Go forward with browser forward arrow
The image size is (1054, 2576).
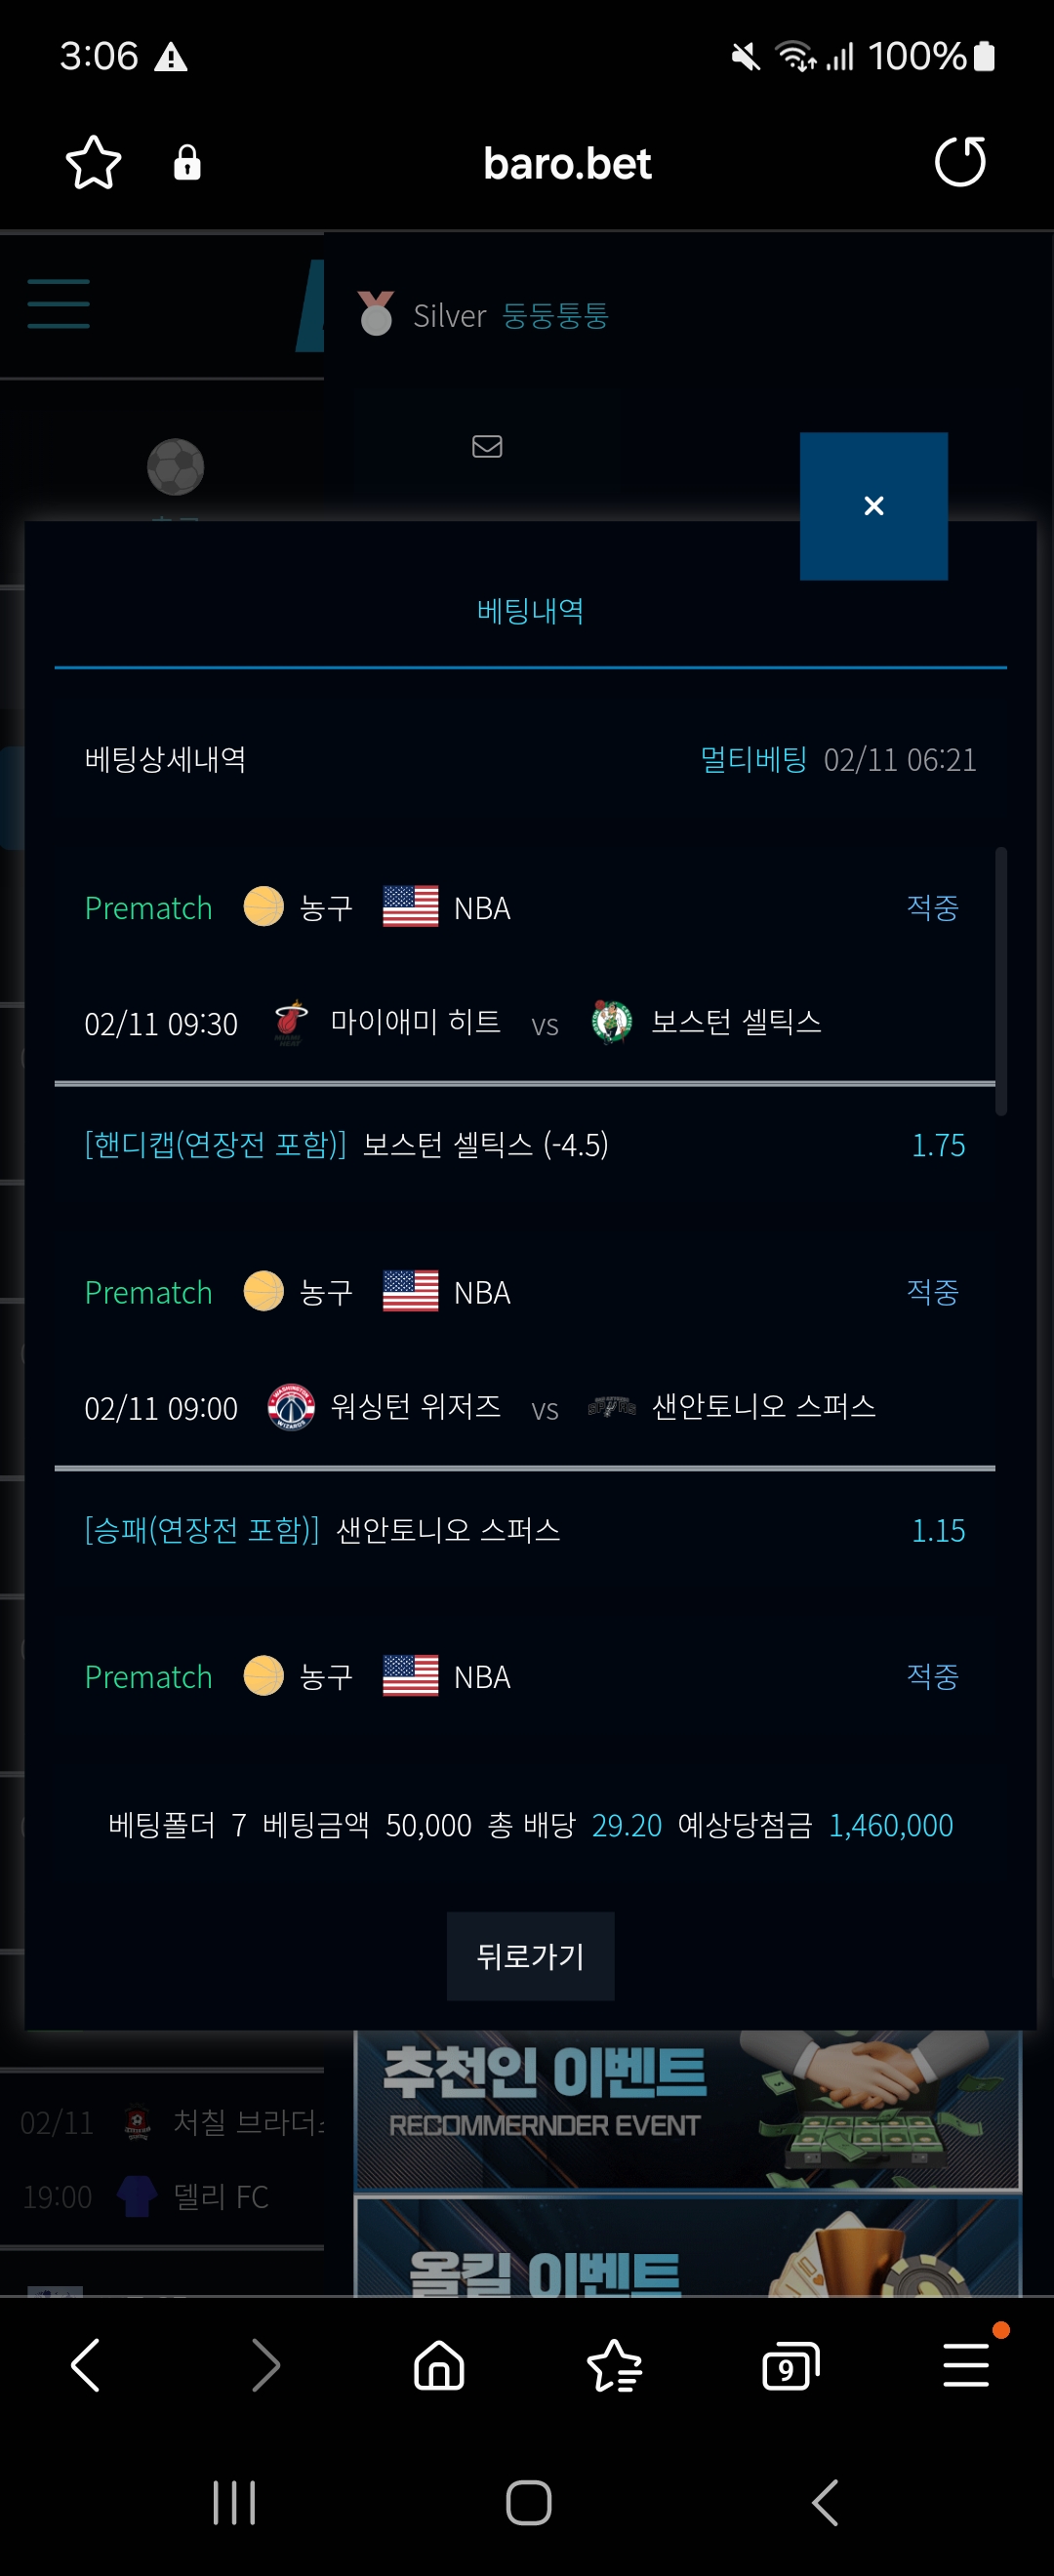265,2366
